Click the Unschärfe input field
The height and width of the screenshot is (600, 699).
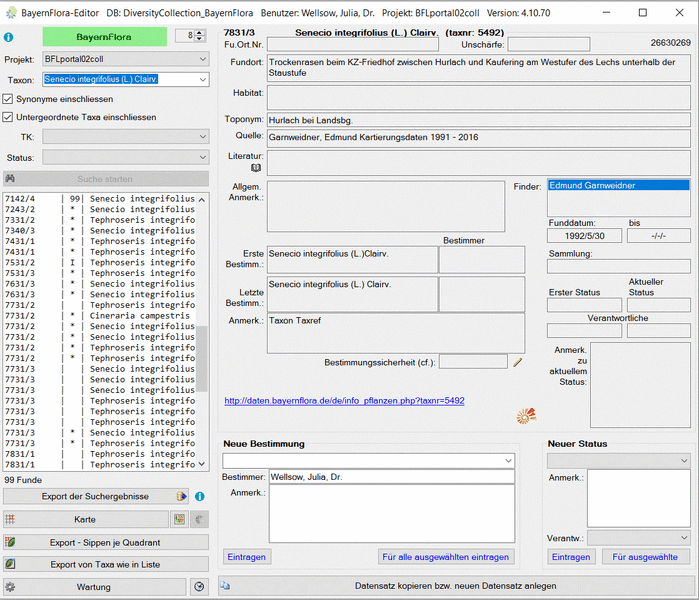click(549, 44)
